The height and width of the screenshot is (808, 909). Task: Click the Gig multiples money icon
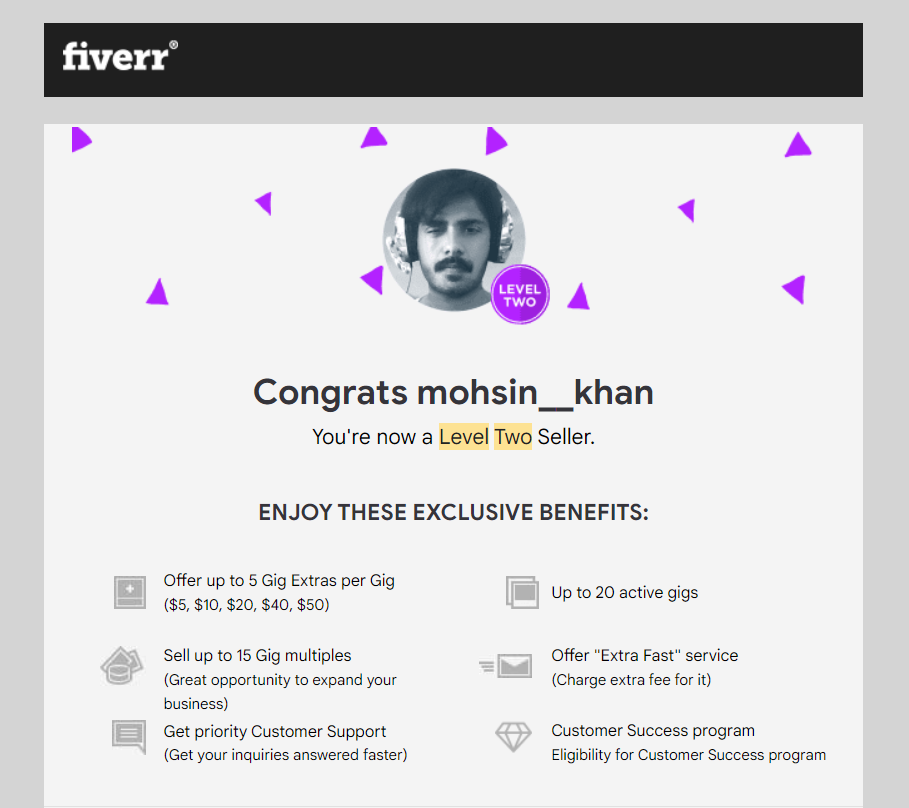coord(122,665)
